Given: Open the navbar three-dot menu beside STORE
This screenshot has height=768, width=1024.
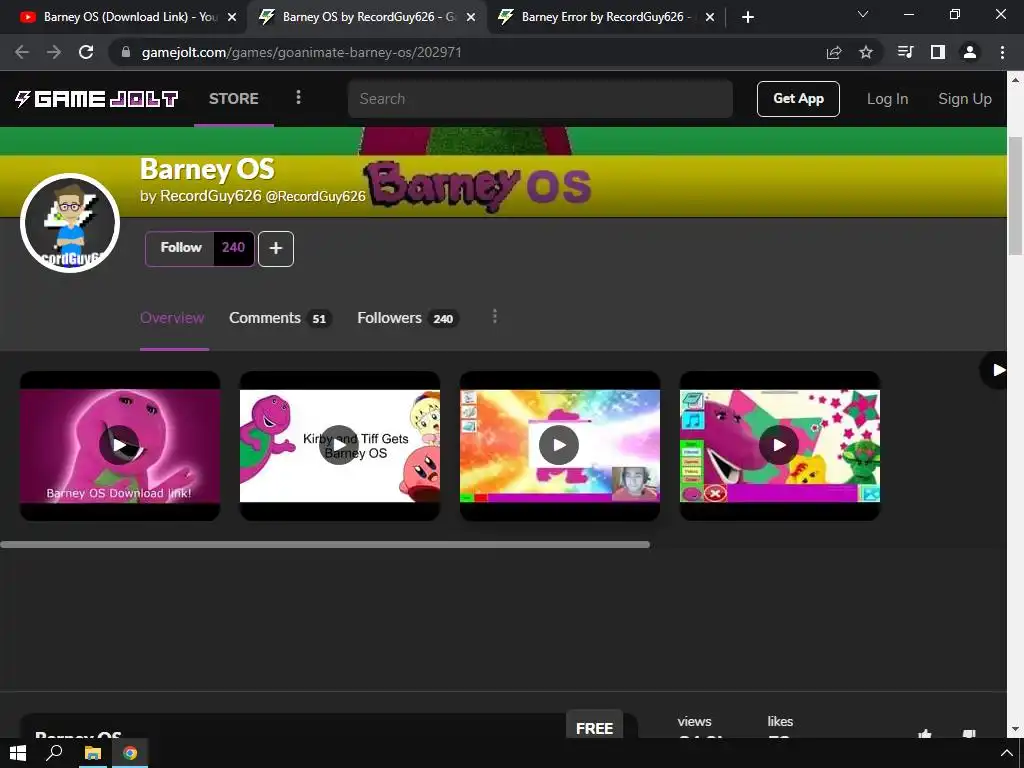Looking at the screenshot, I should (298, 98).
